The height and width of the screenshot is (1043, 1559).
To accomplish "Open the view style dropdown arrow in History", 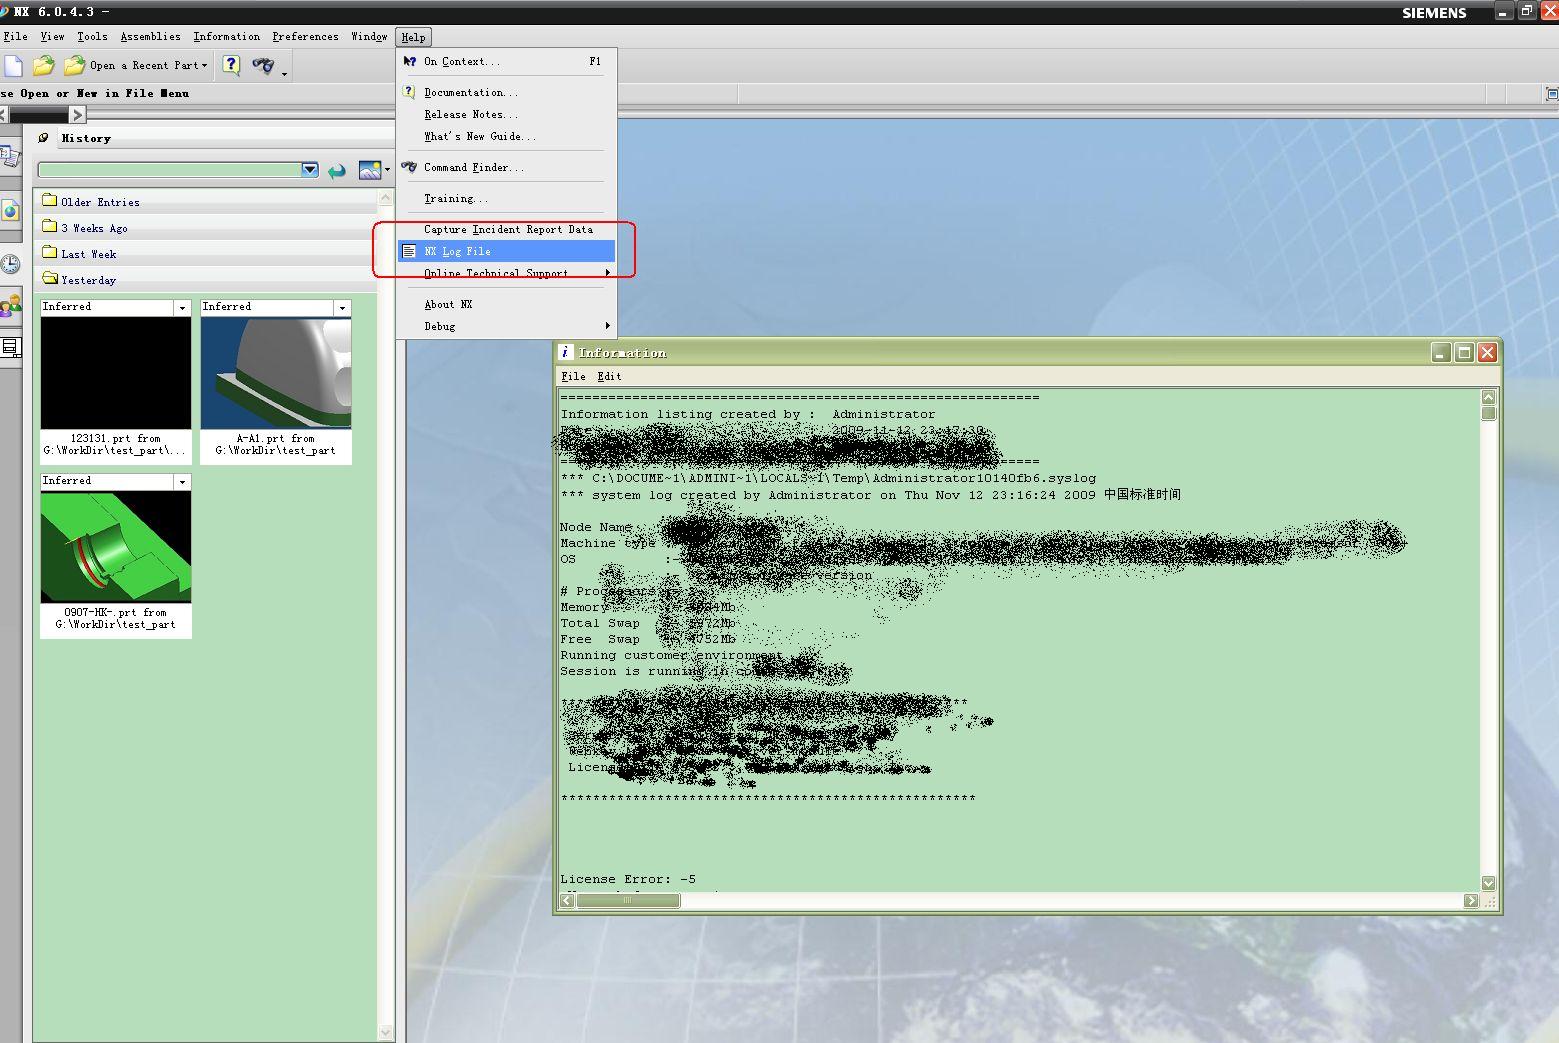I will [x=387, y=170].
